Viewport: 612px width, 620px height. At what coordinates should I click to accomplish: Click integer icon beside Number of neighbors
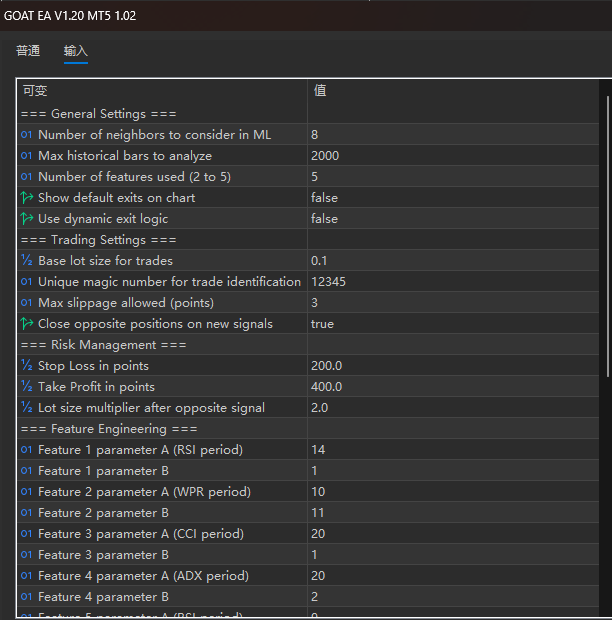tap(26, 135)
